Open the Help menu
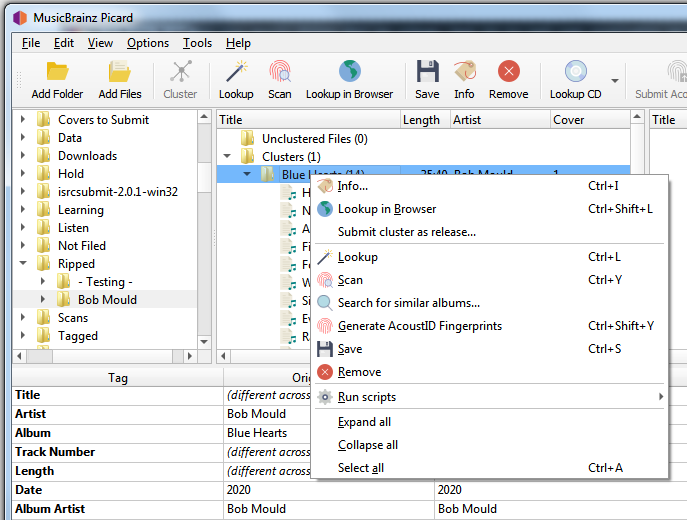This screenshot has height=520, width=687. [x=238, y=43]
